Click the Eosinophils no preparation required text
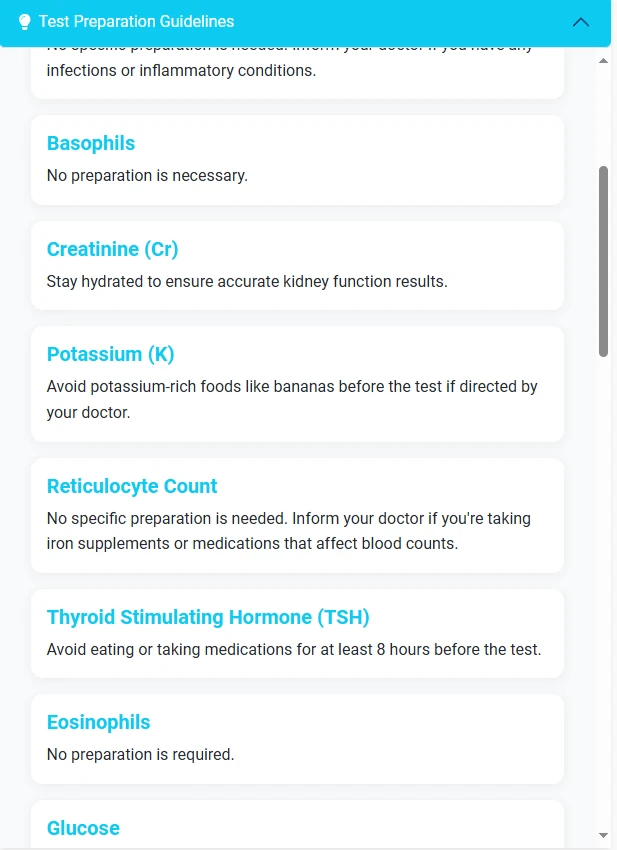Image resolution: width=617 pixels, height=850 pixels. coord(140,755)
